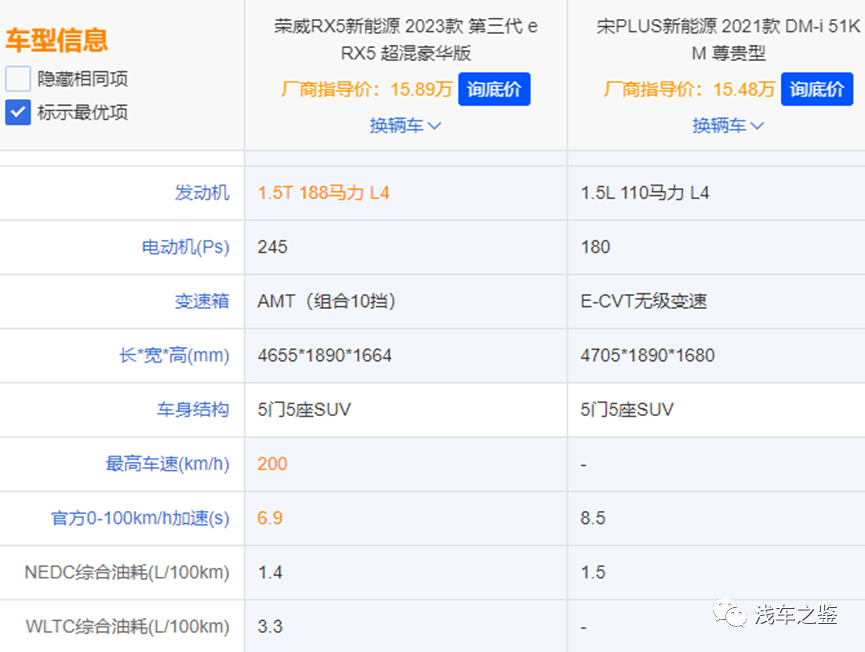This screenshot has height=652, width=865.
Task: Click the 车型信息 heading
Action: (x=57, y=40)
